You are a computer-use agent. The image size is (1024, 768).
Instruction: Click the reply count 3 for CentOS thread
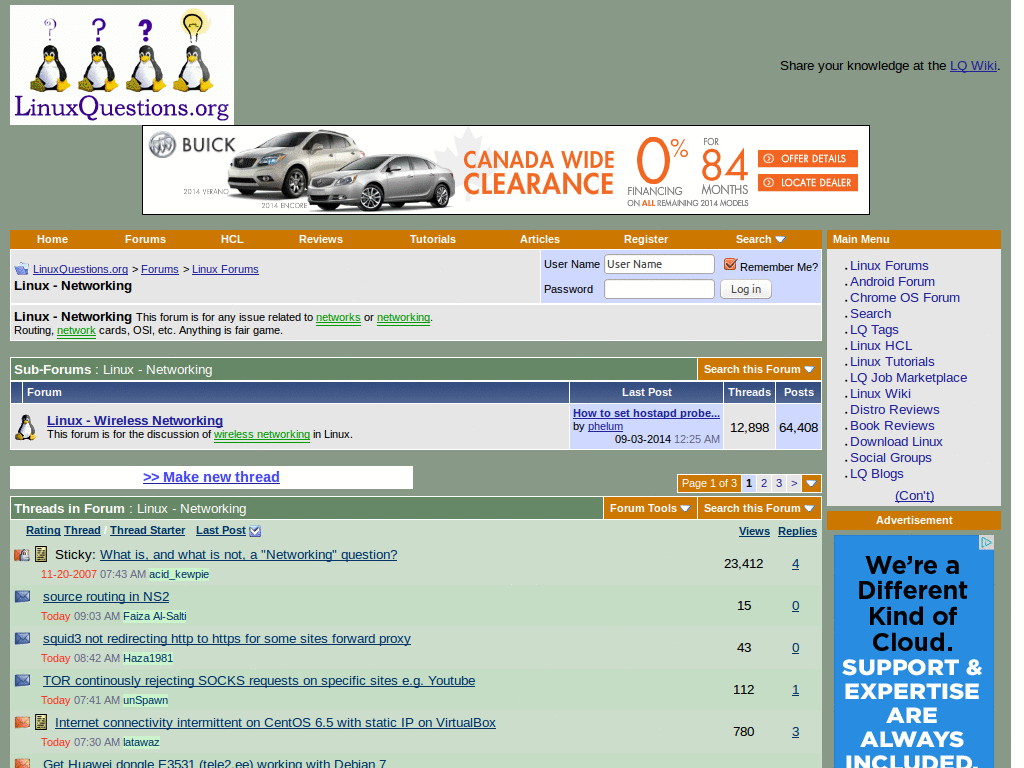(795, 731)
